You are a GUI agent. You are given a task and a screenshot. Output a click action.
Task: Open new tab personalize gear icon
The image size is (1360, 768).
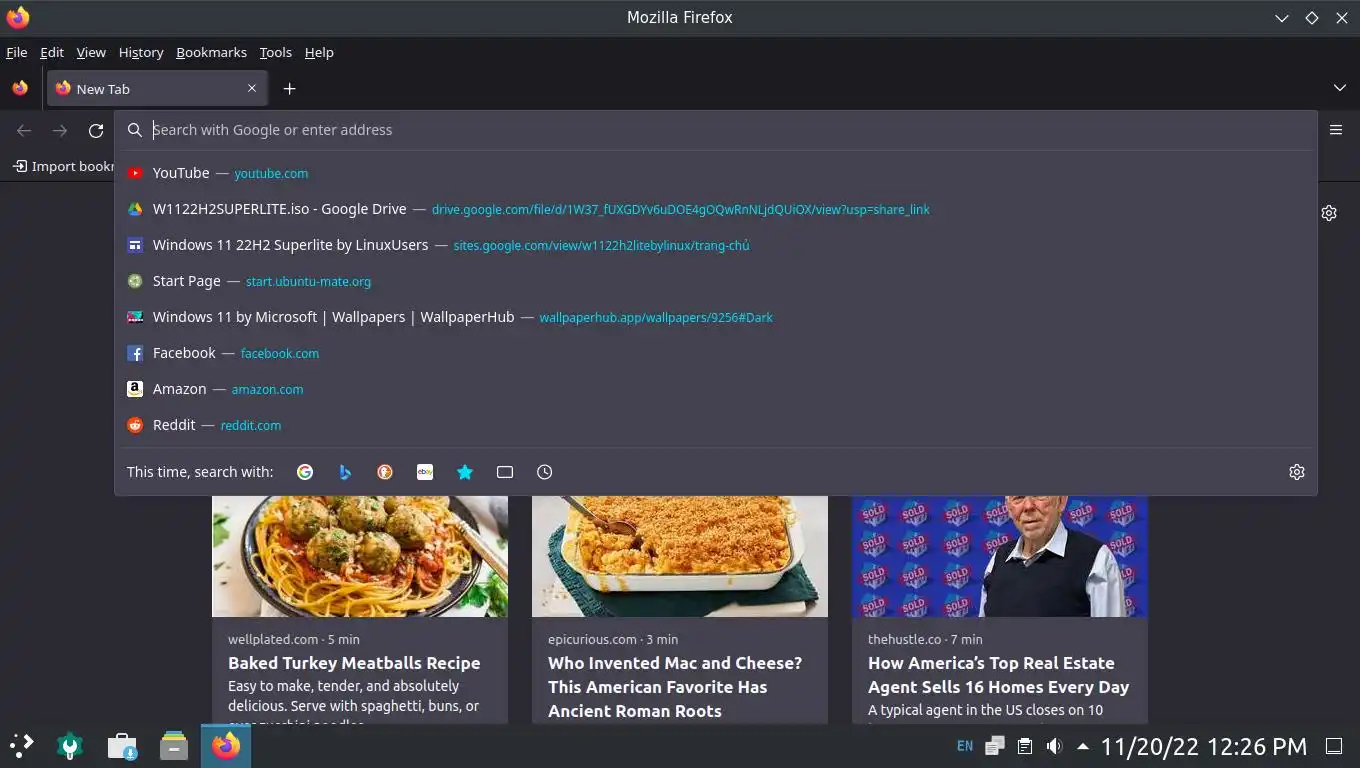(1329, 213)
